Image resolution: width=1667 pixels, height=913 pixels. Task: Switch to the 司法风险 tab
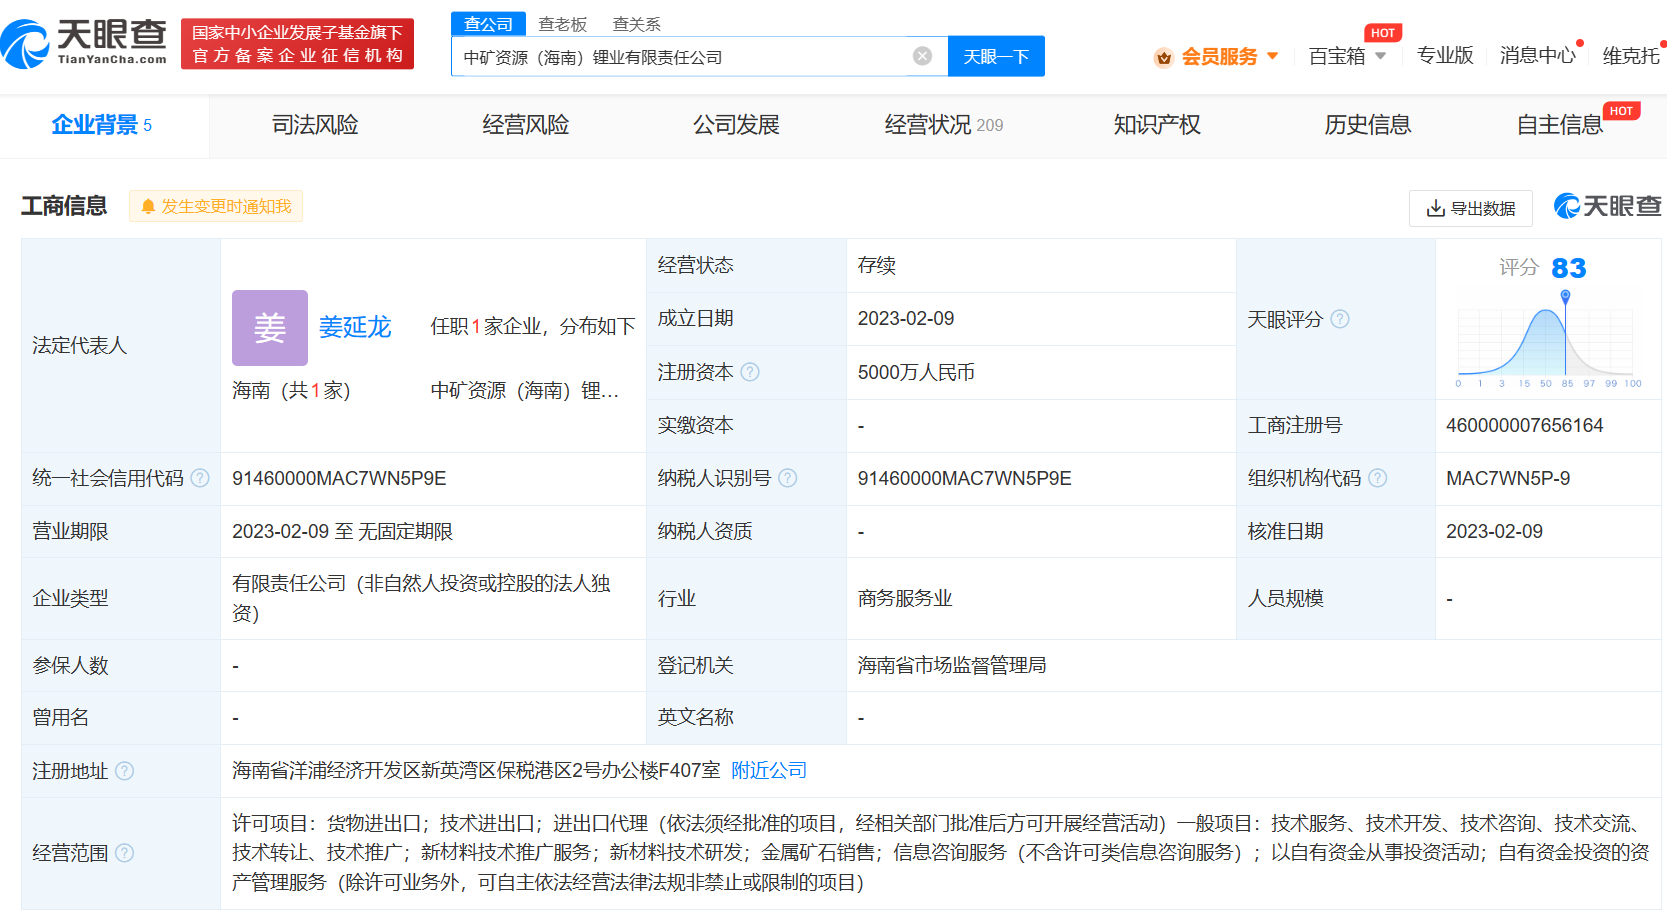point(315,125)
